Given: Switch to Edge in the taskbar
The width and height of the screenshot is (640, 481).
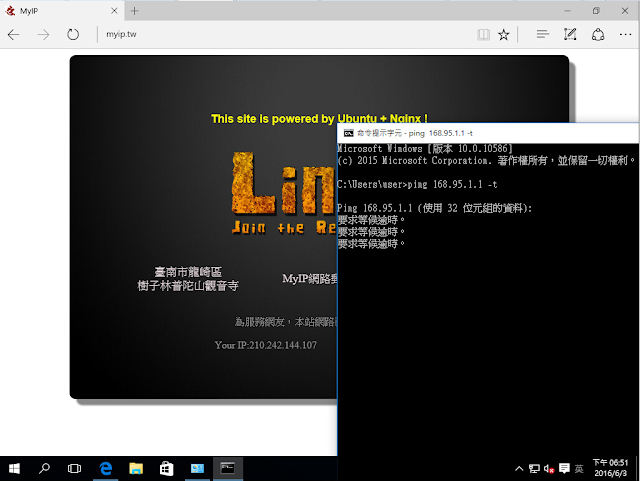Looking at the screenshot, I should coord(106,468).
